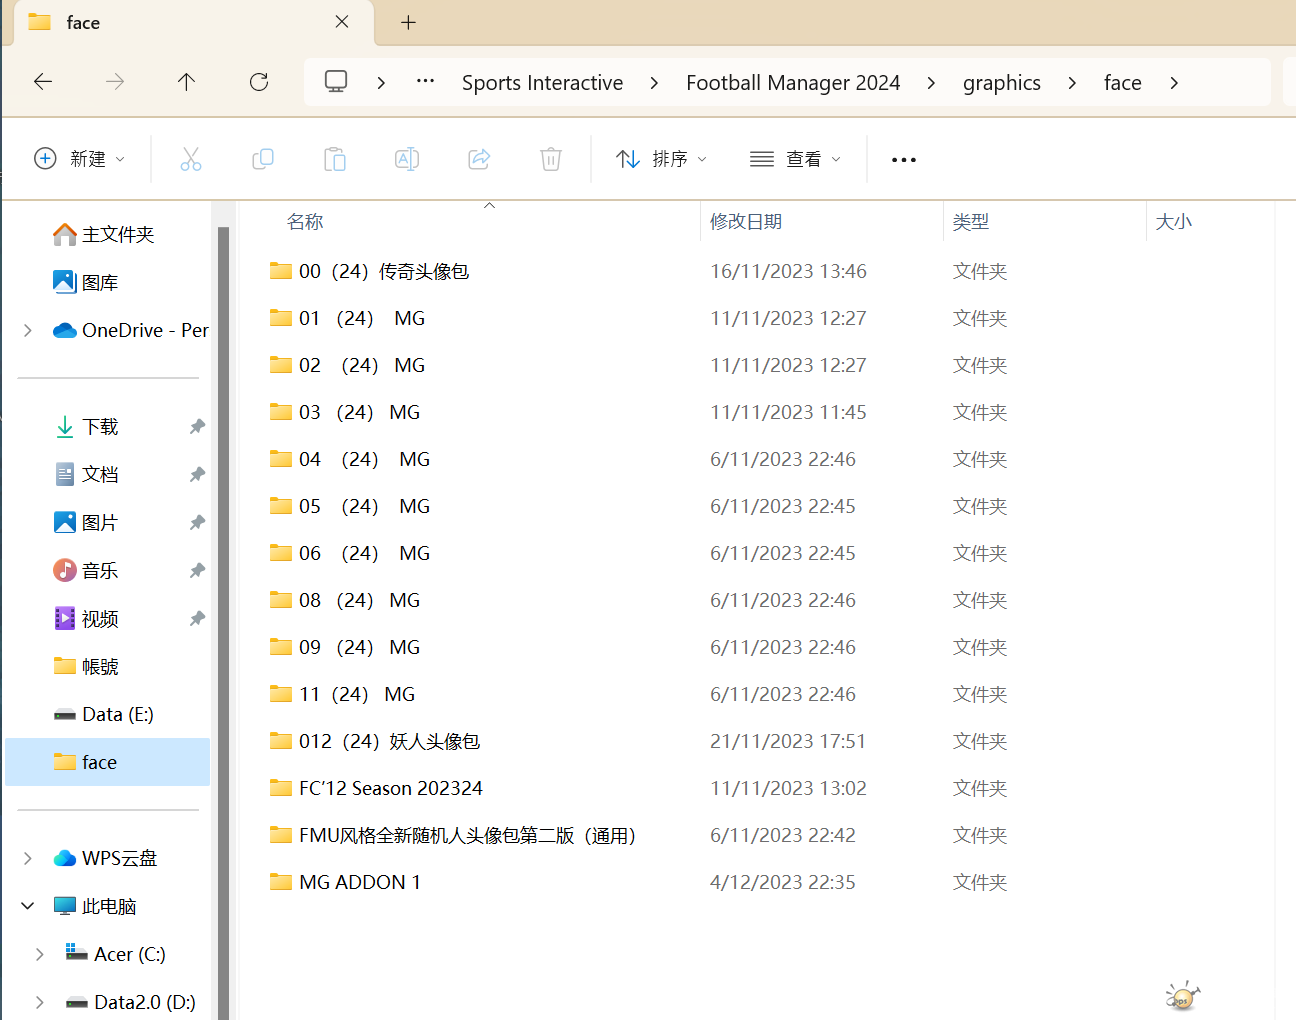This screenshot has width=1296, height=1020.
Task: Click Sports Interactive in the breadcrumb
Action: 542,83
